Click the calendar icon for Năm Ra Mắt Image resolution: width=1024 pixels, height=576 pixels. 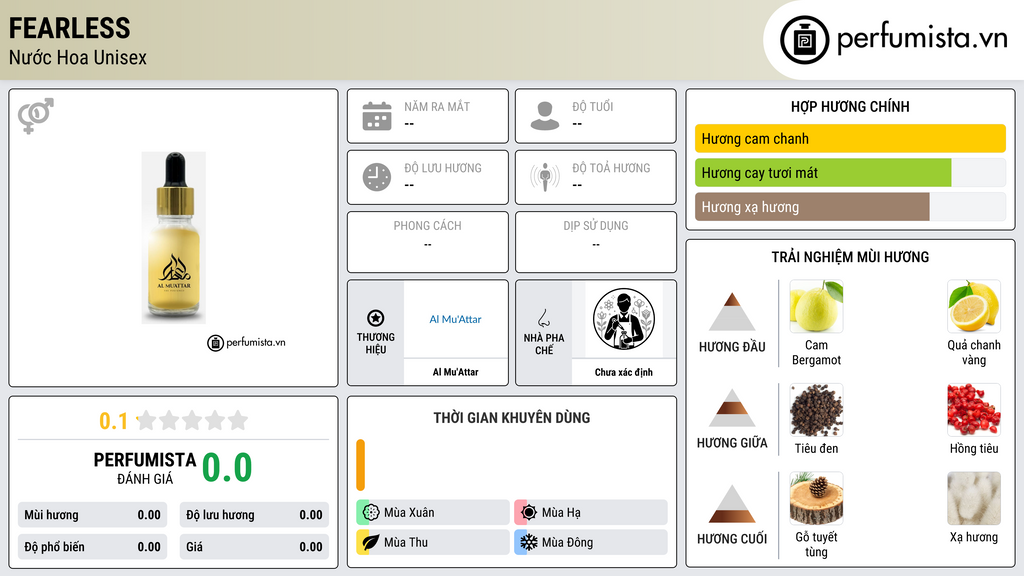[377, 116]
